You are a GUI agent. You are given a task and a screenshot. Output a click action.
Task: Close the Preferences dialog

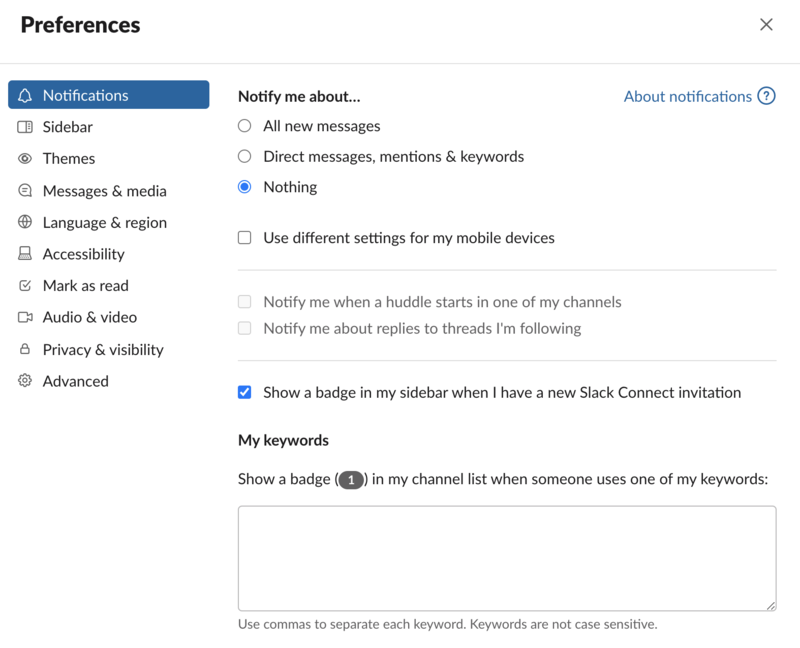tap(766, 25)
